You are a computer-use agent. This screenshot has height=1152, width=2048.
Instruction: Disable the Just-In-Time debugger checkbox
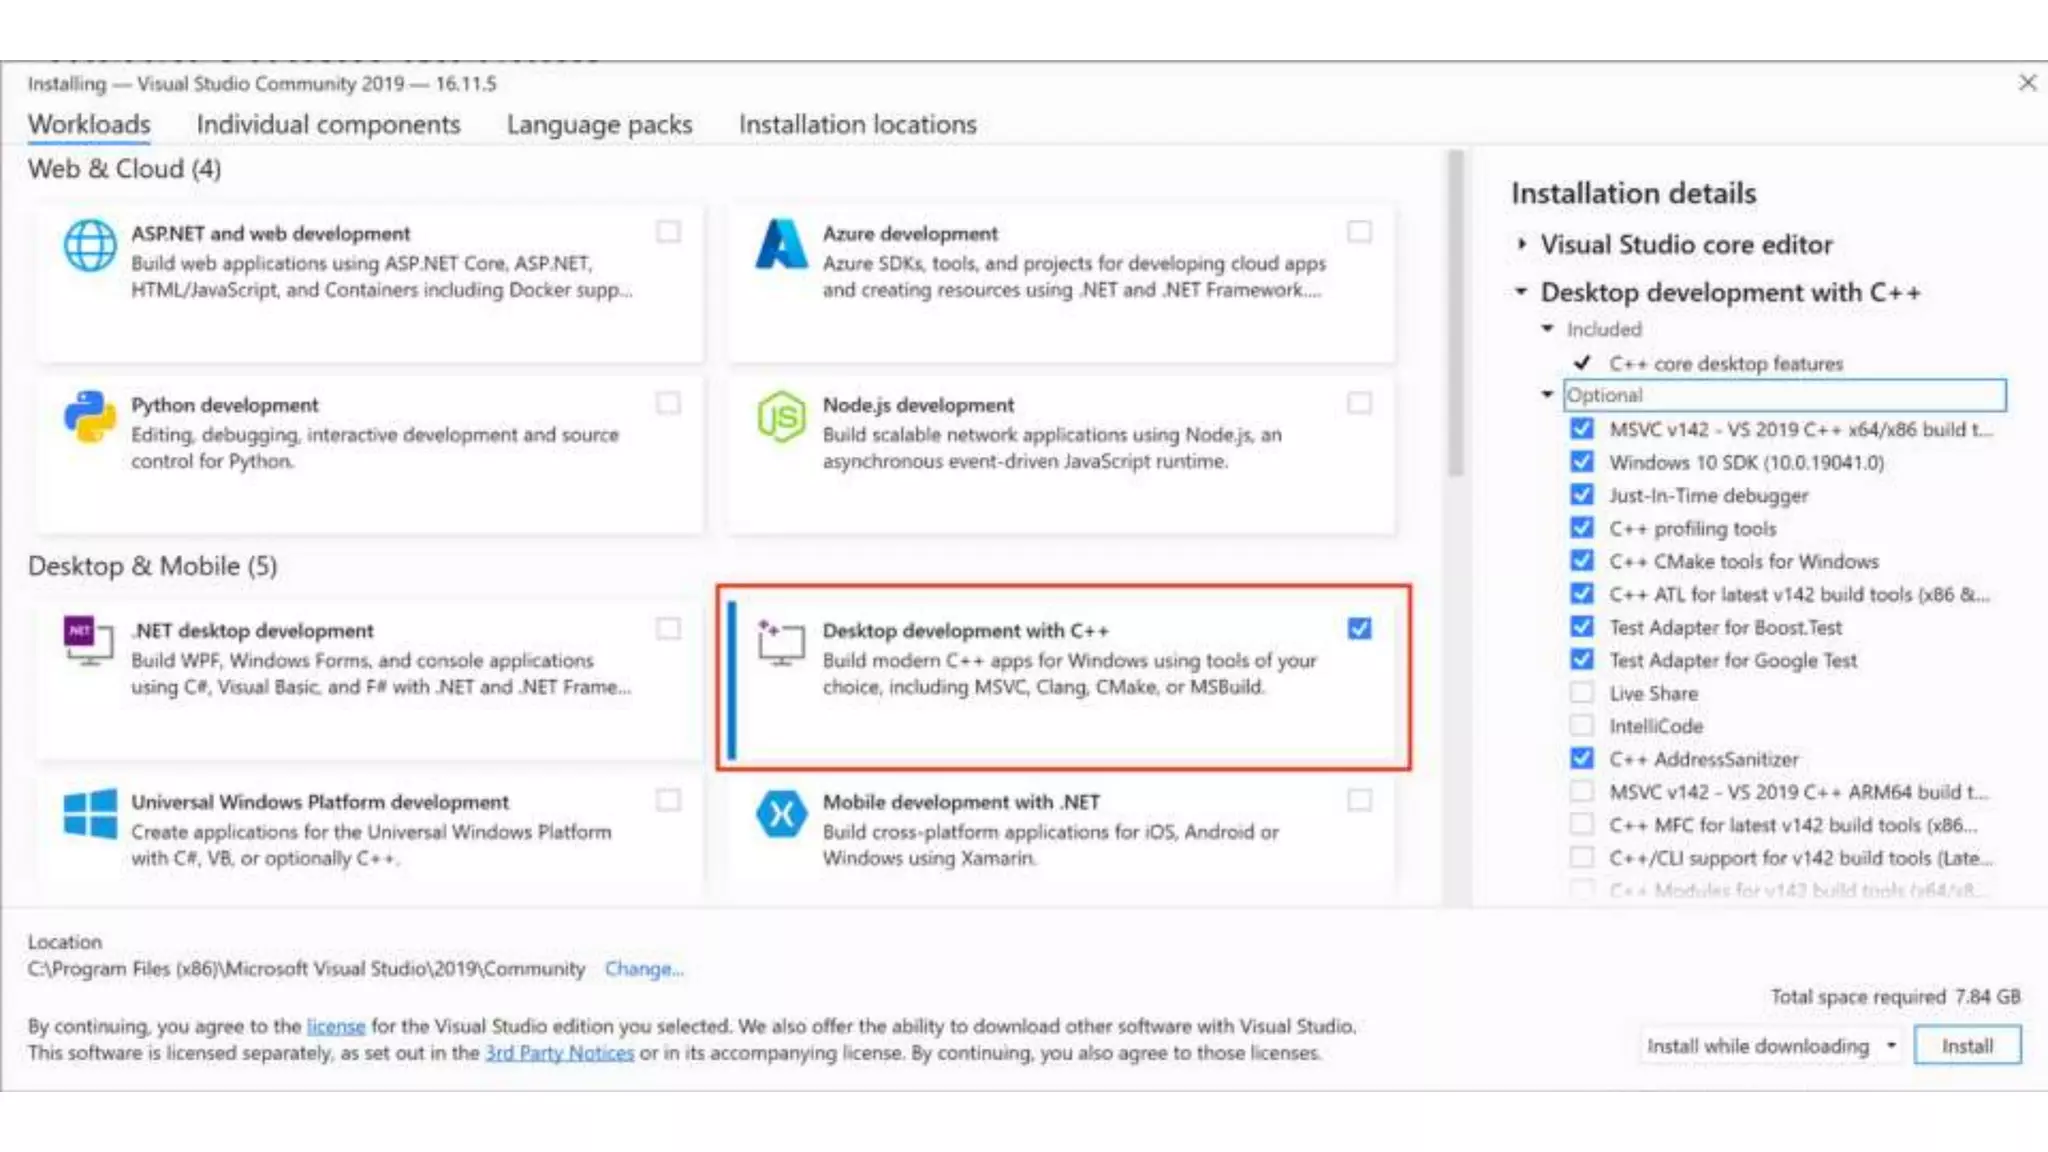coord(1581,495)
